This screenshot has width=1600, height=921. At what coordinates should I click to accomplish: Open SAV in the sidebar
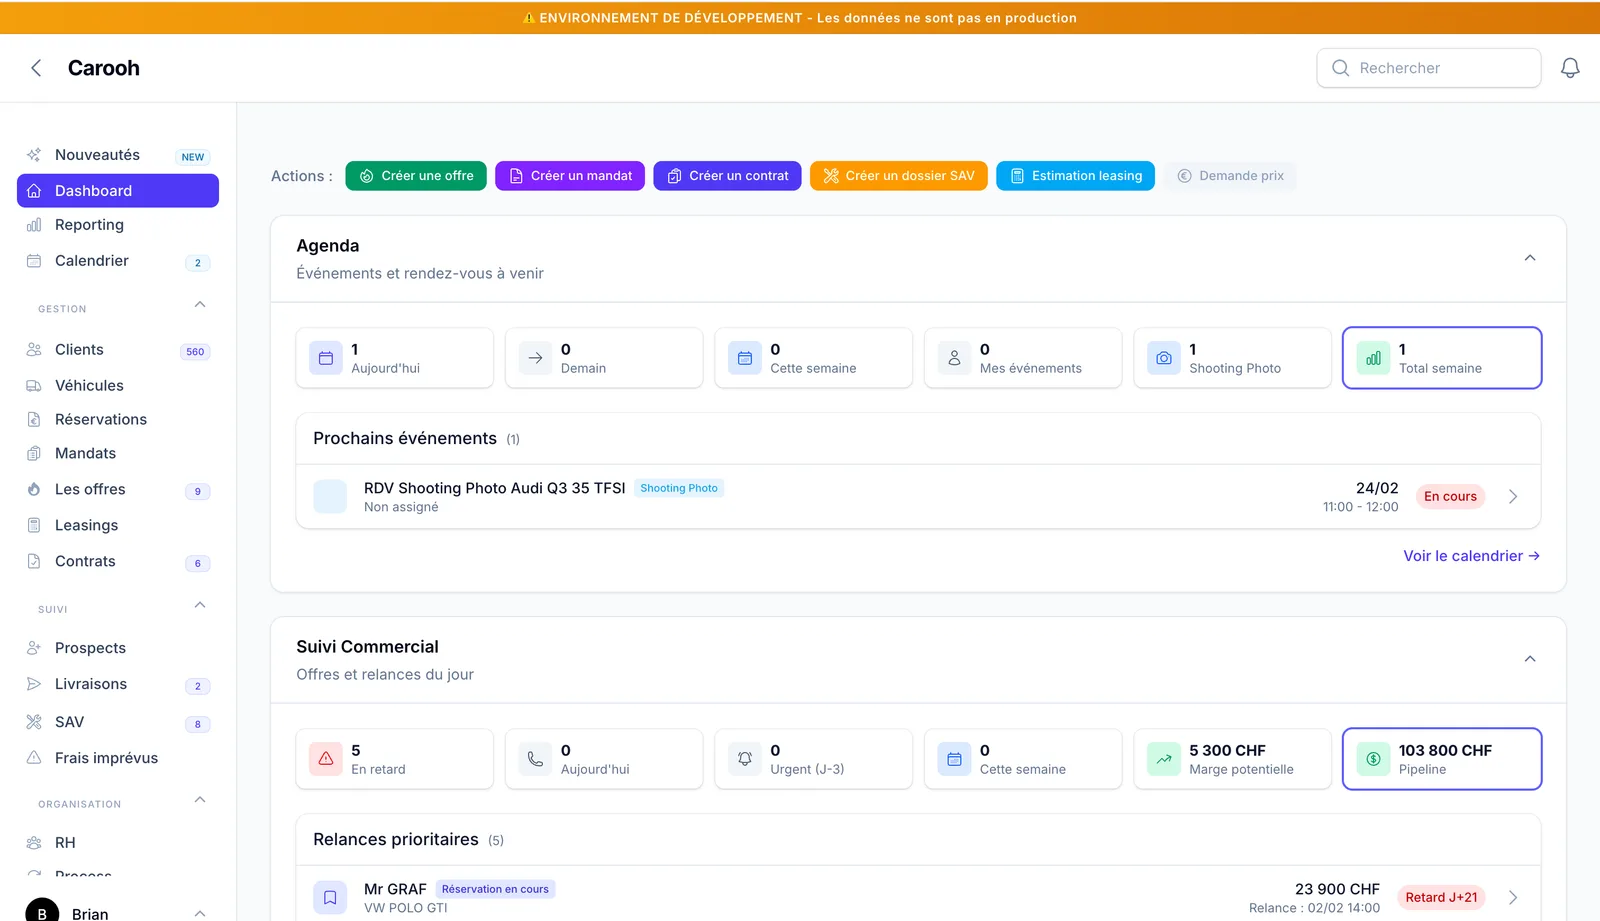coord(118,722)
